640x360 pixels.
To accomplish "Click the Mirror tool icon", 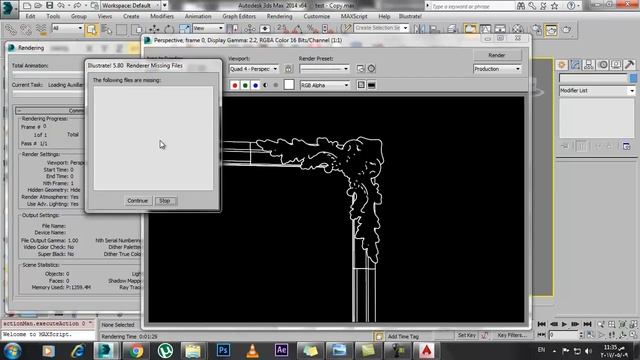I will [x=419, y=29].
